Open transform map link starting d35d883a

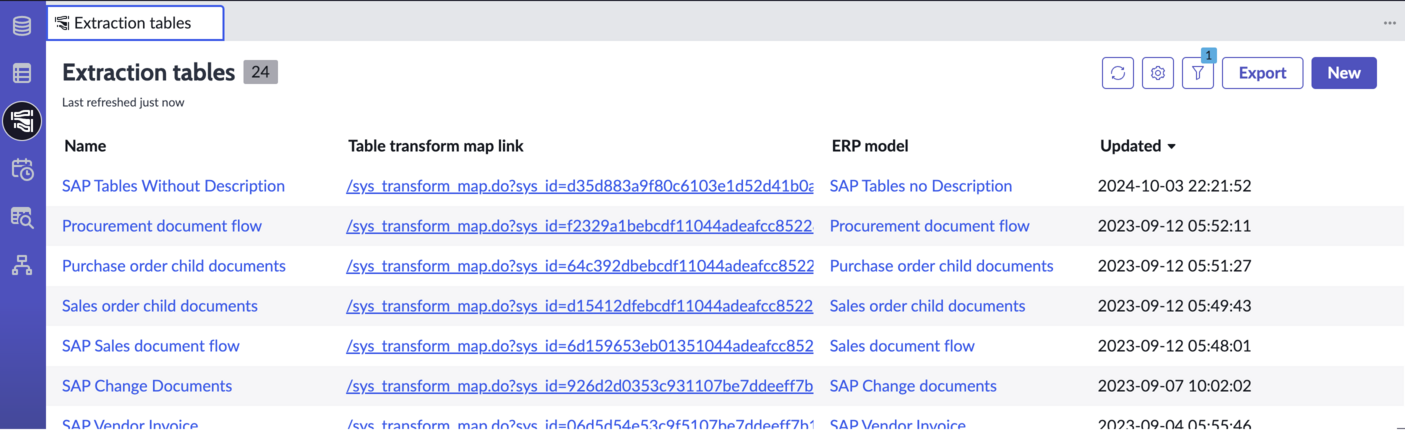pyautogui.click(x=580, y=186)
